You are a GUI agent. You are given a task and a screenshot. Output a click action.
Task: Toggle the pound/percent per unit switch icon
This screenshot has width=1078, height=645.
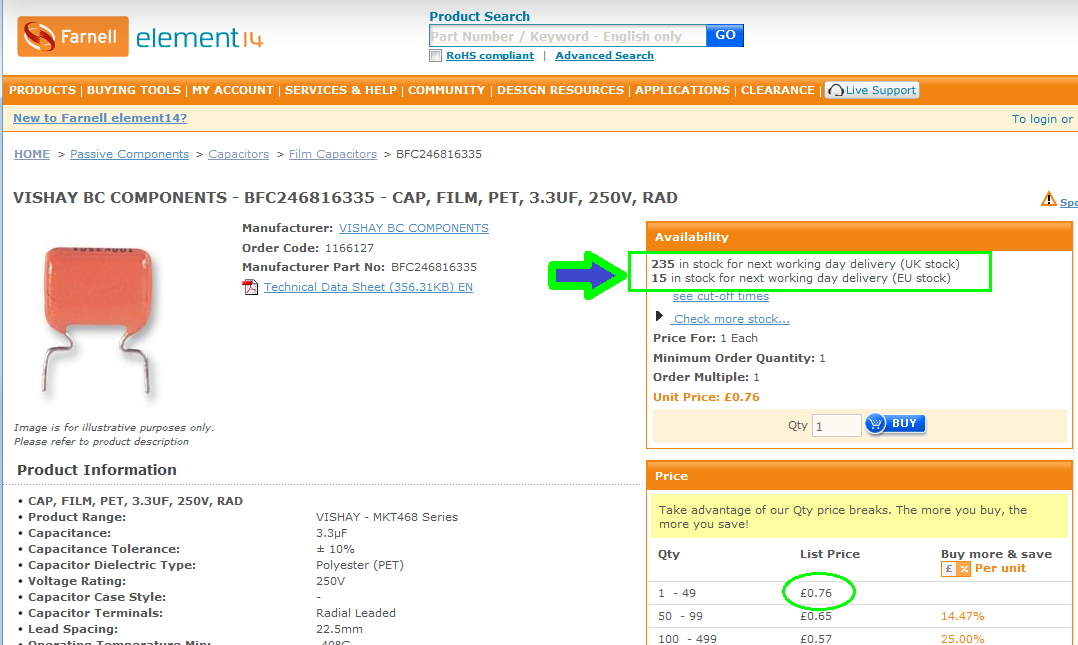coord(956,569)
